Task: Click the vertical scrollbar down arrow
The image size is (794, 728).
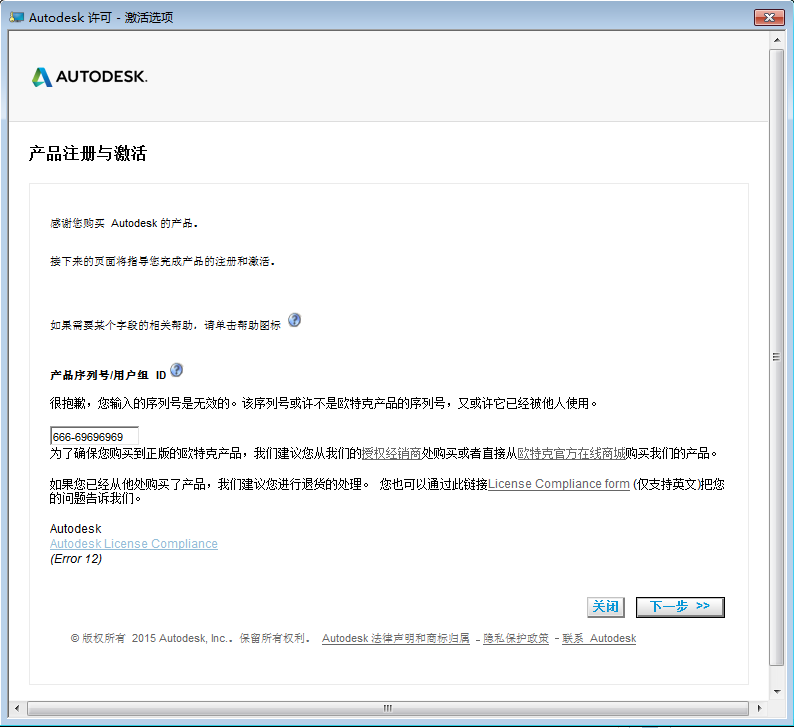Action: [777, 691]
